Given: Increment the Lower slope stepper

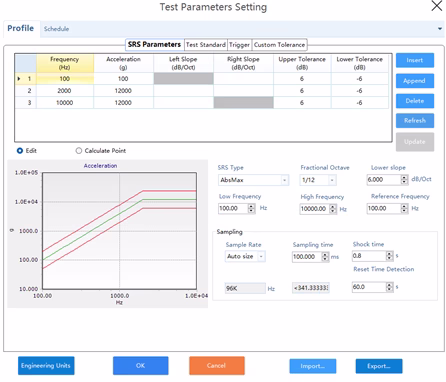Looking at the screenshot, I should point(404,177).
